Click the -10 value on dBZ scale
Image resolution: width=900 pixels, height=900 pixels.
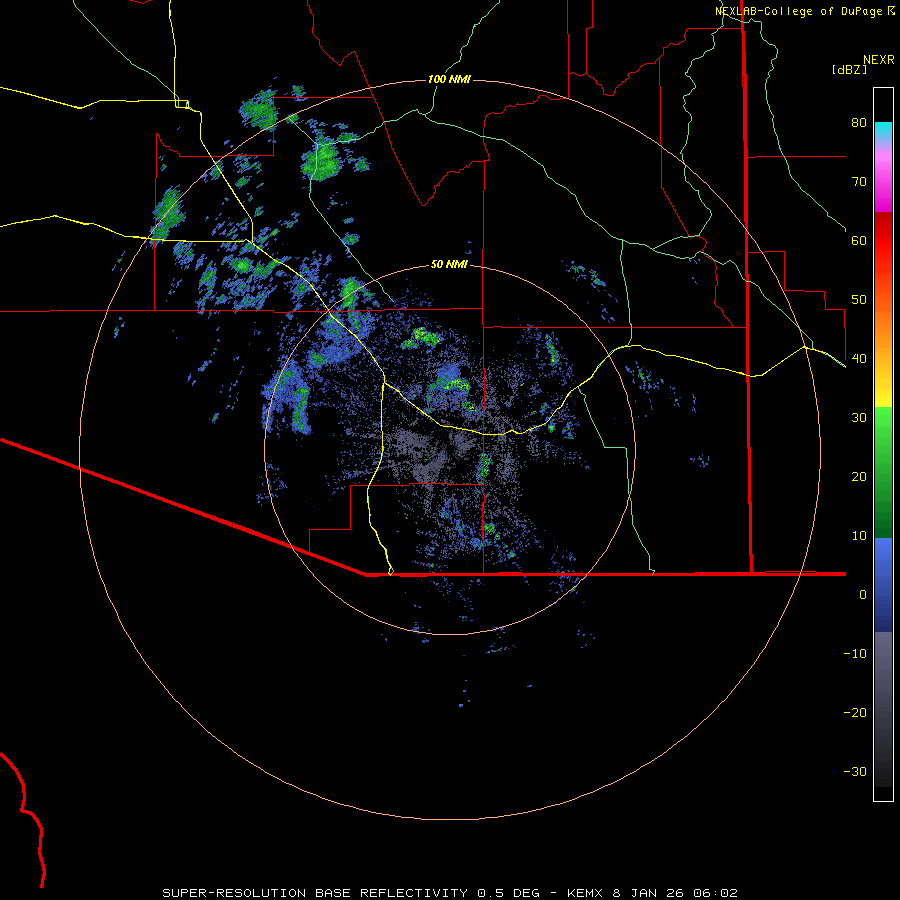[x=855, y=654]
